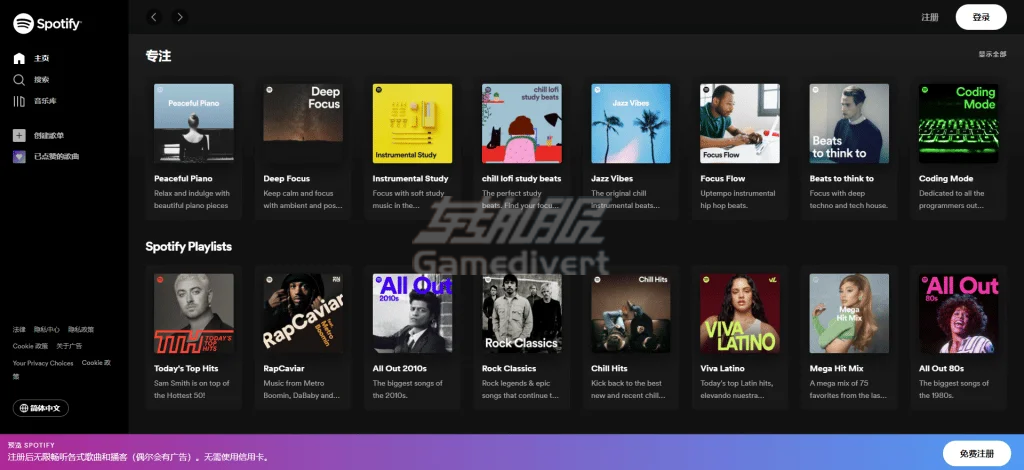Expand the 专注 section with 显示全部
The image size is (1024, 470).
click(992, 55)
